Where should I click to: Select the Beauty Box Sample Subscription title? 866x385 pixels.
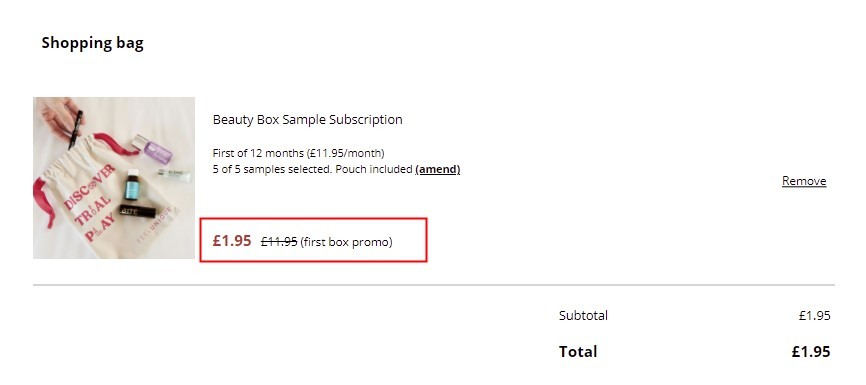[308, 119]
